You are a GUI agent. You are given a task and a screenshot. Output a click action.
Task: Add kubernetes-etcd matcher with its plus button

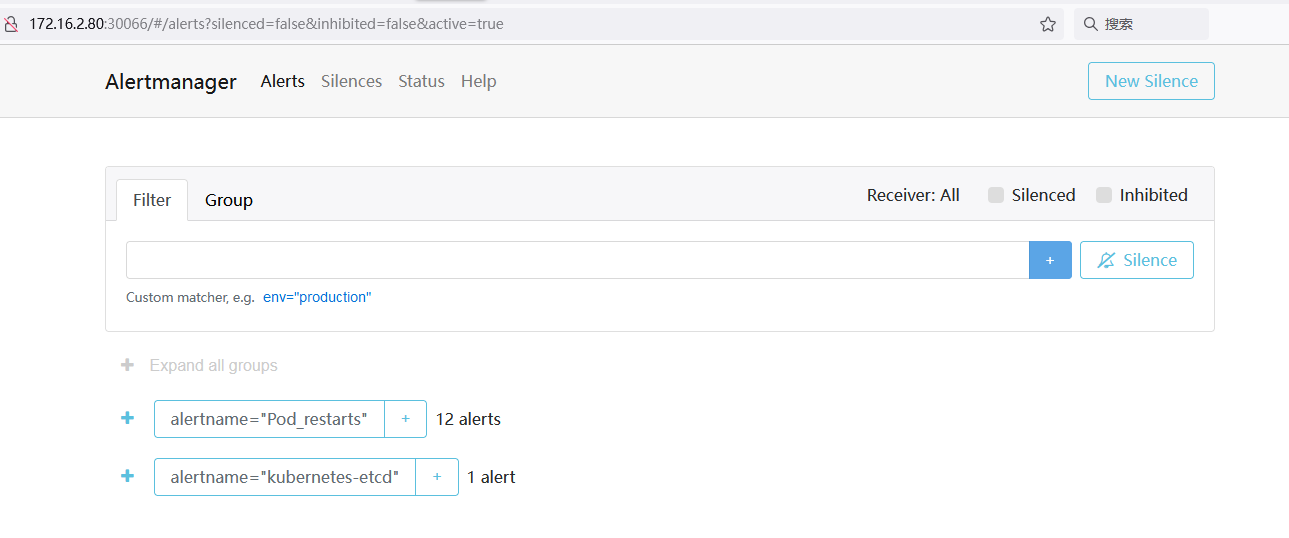click(x=437, y=477)
